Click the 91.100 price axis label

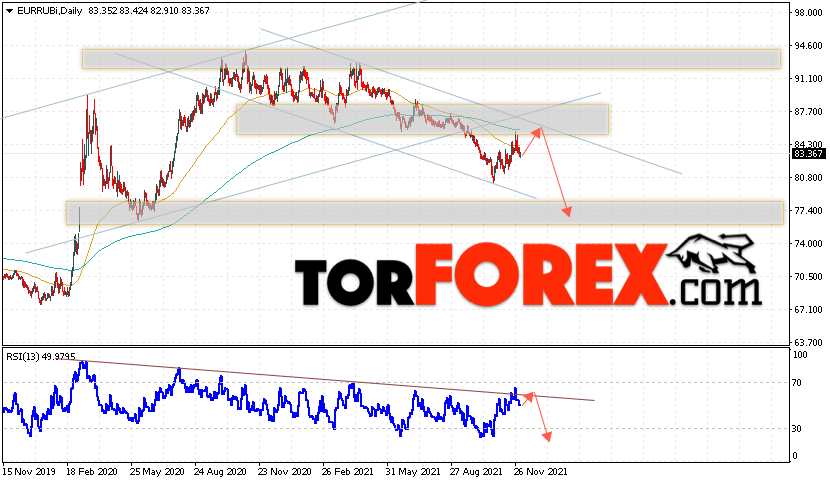(808, 78)
